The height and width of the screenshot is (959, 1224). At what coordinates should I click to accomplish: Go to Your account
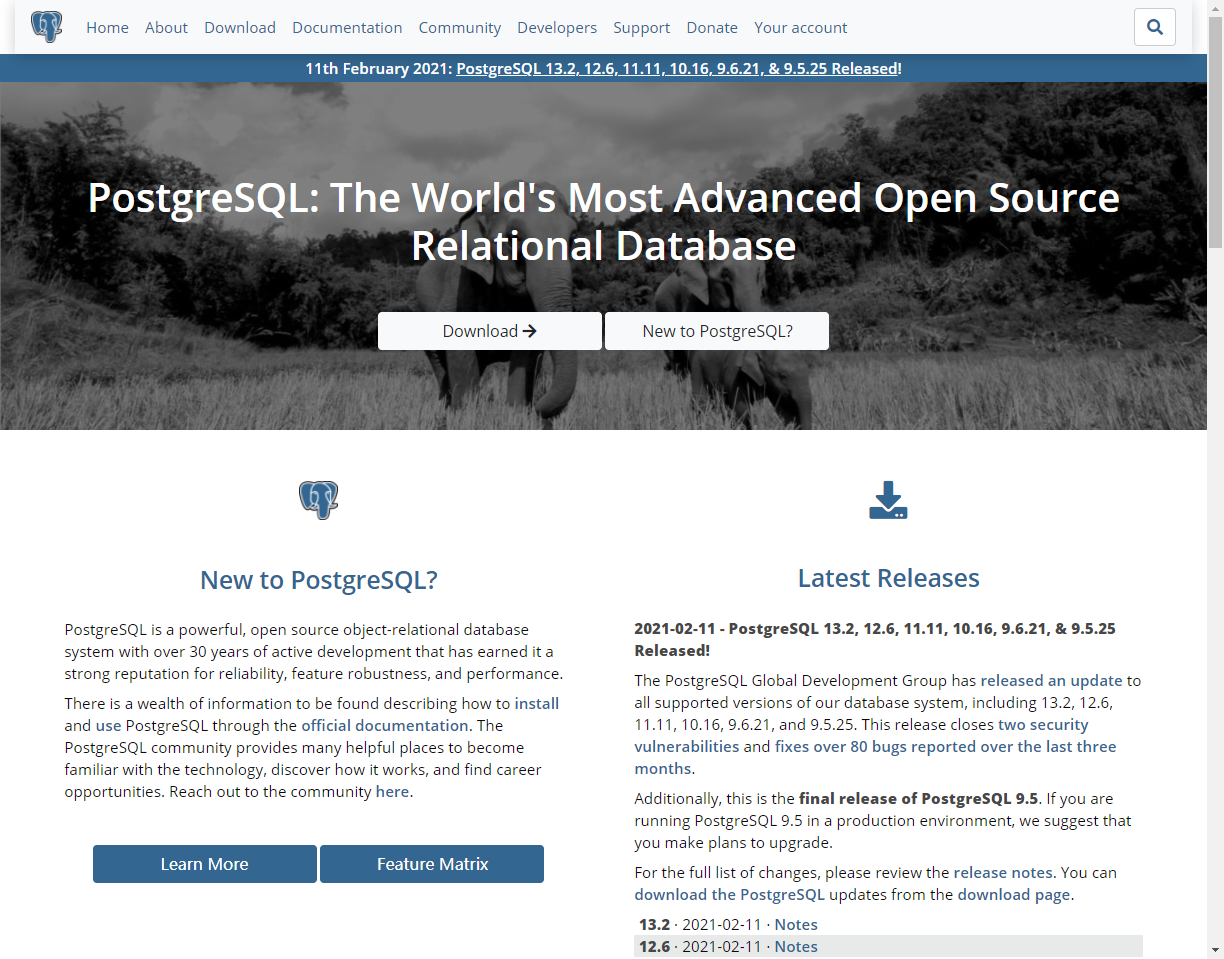click(800, 27)
